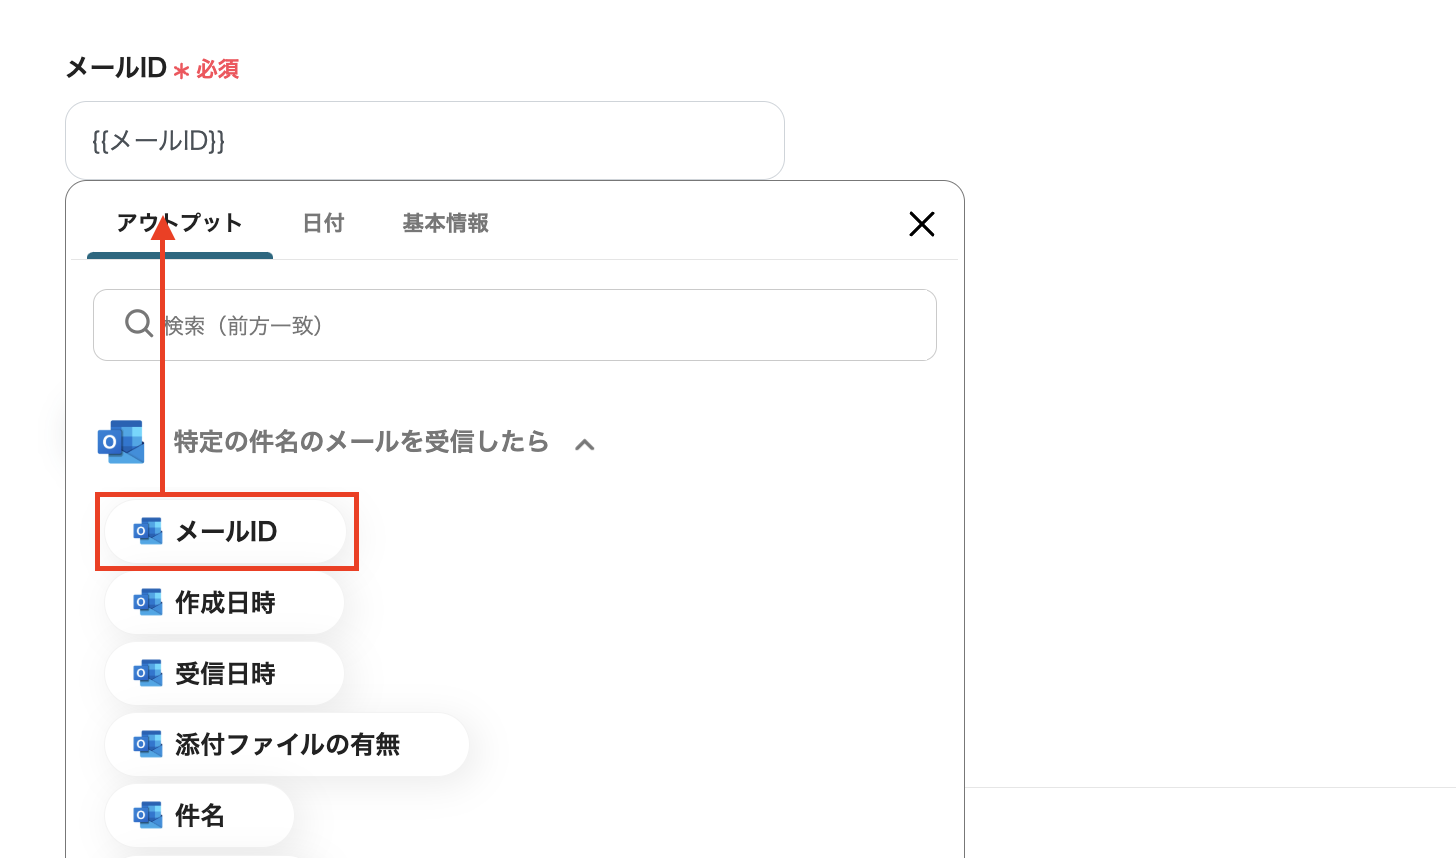
Task: Click 特定の件名のメールを受信したら header text
Action: pyautogui.click(x=361, y=442)
